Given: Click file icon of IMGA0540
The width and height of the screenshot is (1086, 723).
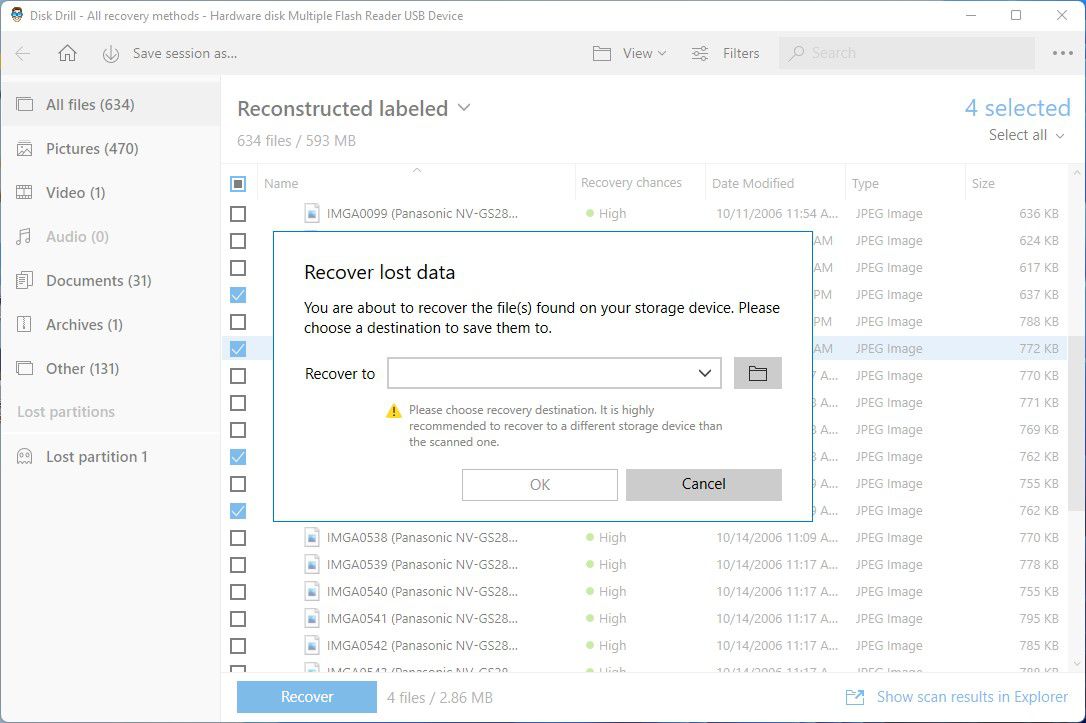Looking at the screenshot, I should tap(312, 591).
